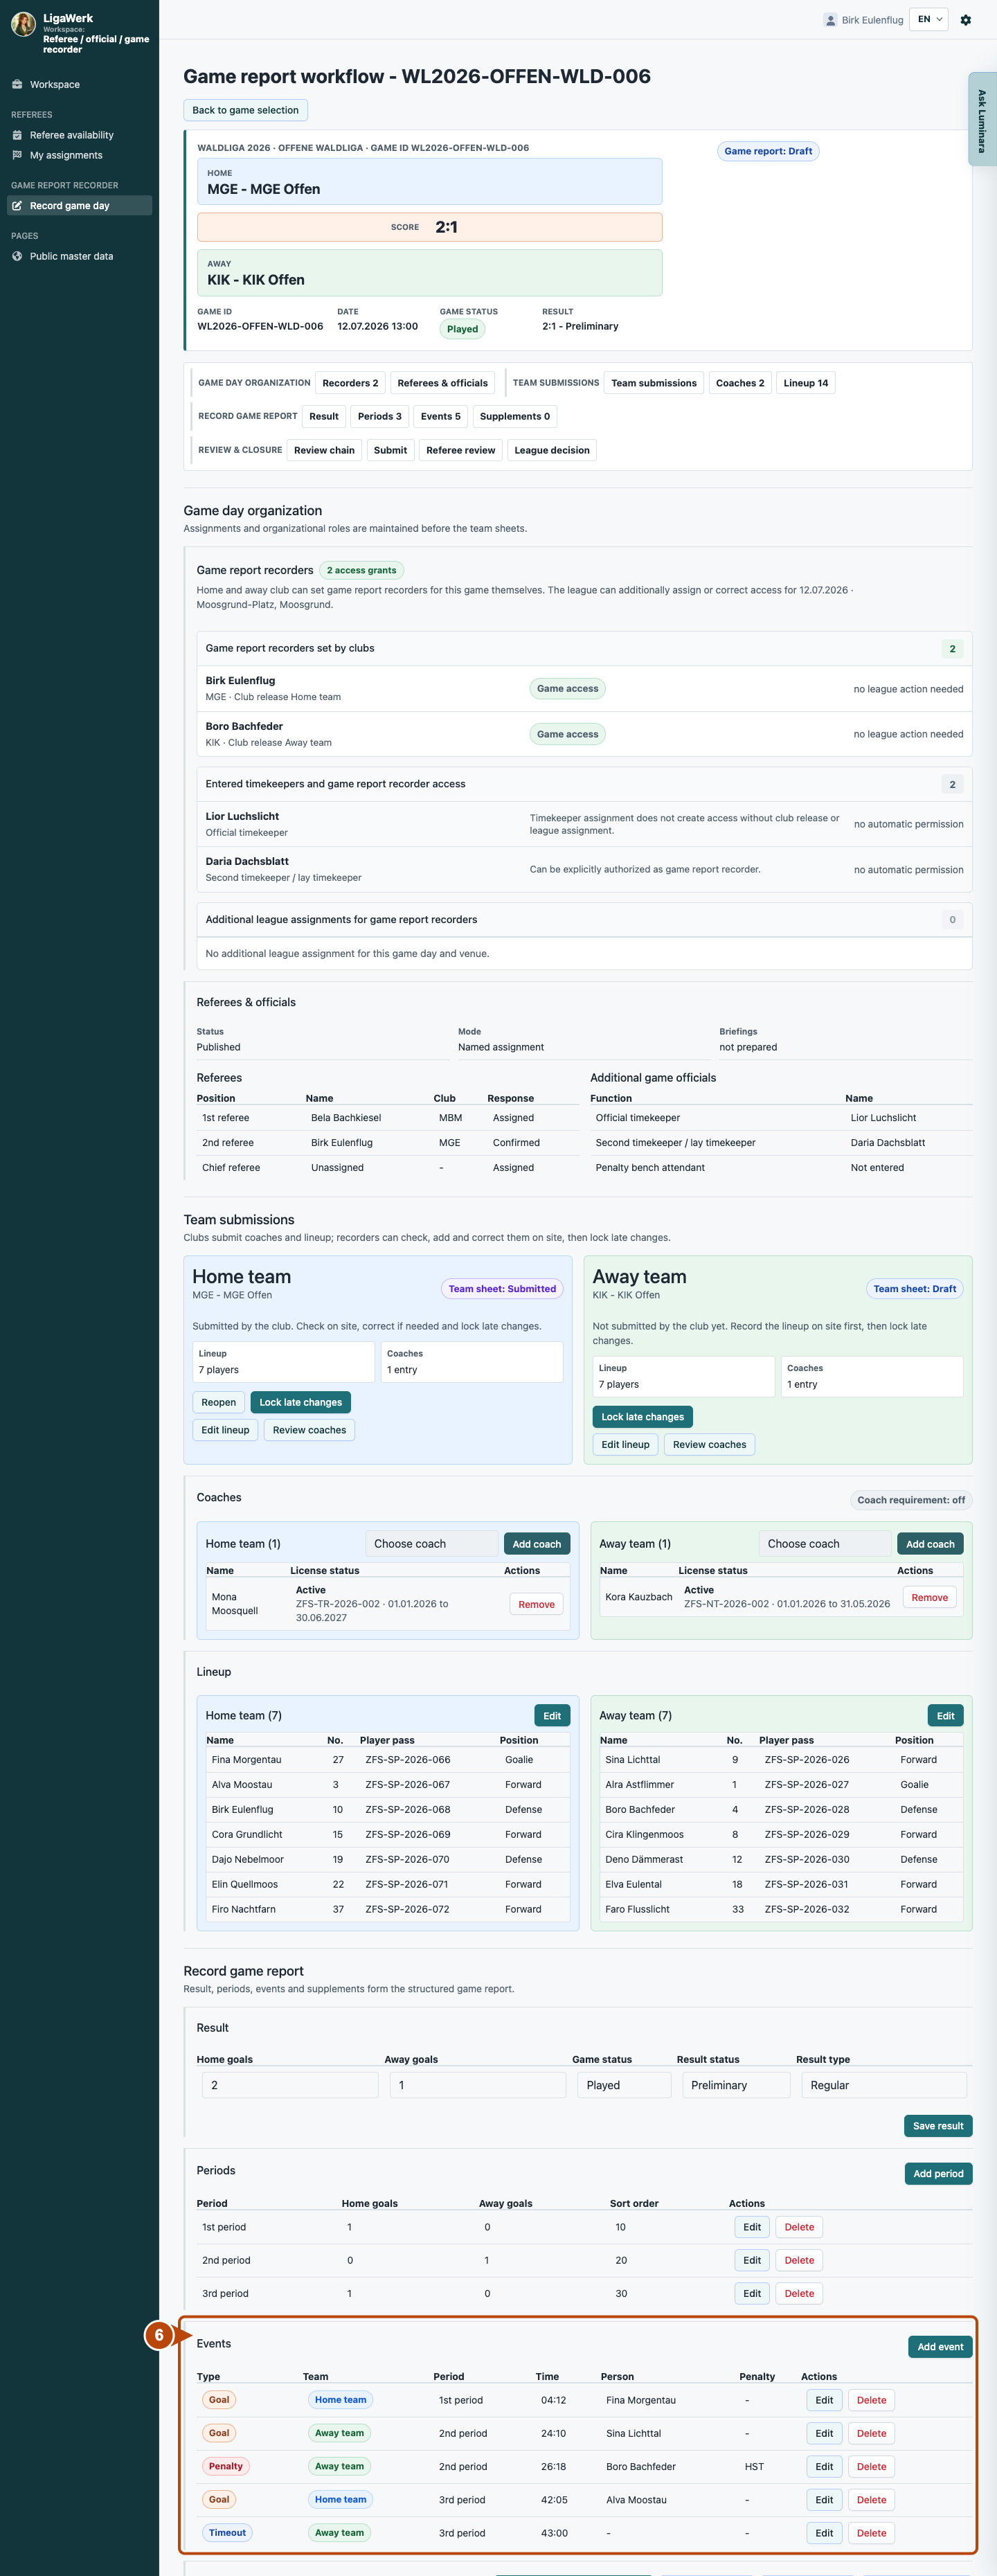Image resolution: width=997 pixels, height=2576 pixels.
Task: Open the EN language dropdown
Action: click(x=929, y=19)
